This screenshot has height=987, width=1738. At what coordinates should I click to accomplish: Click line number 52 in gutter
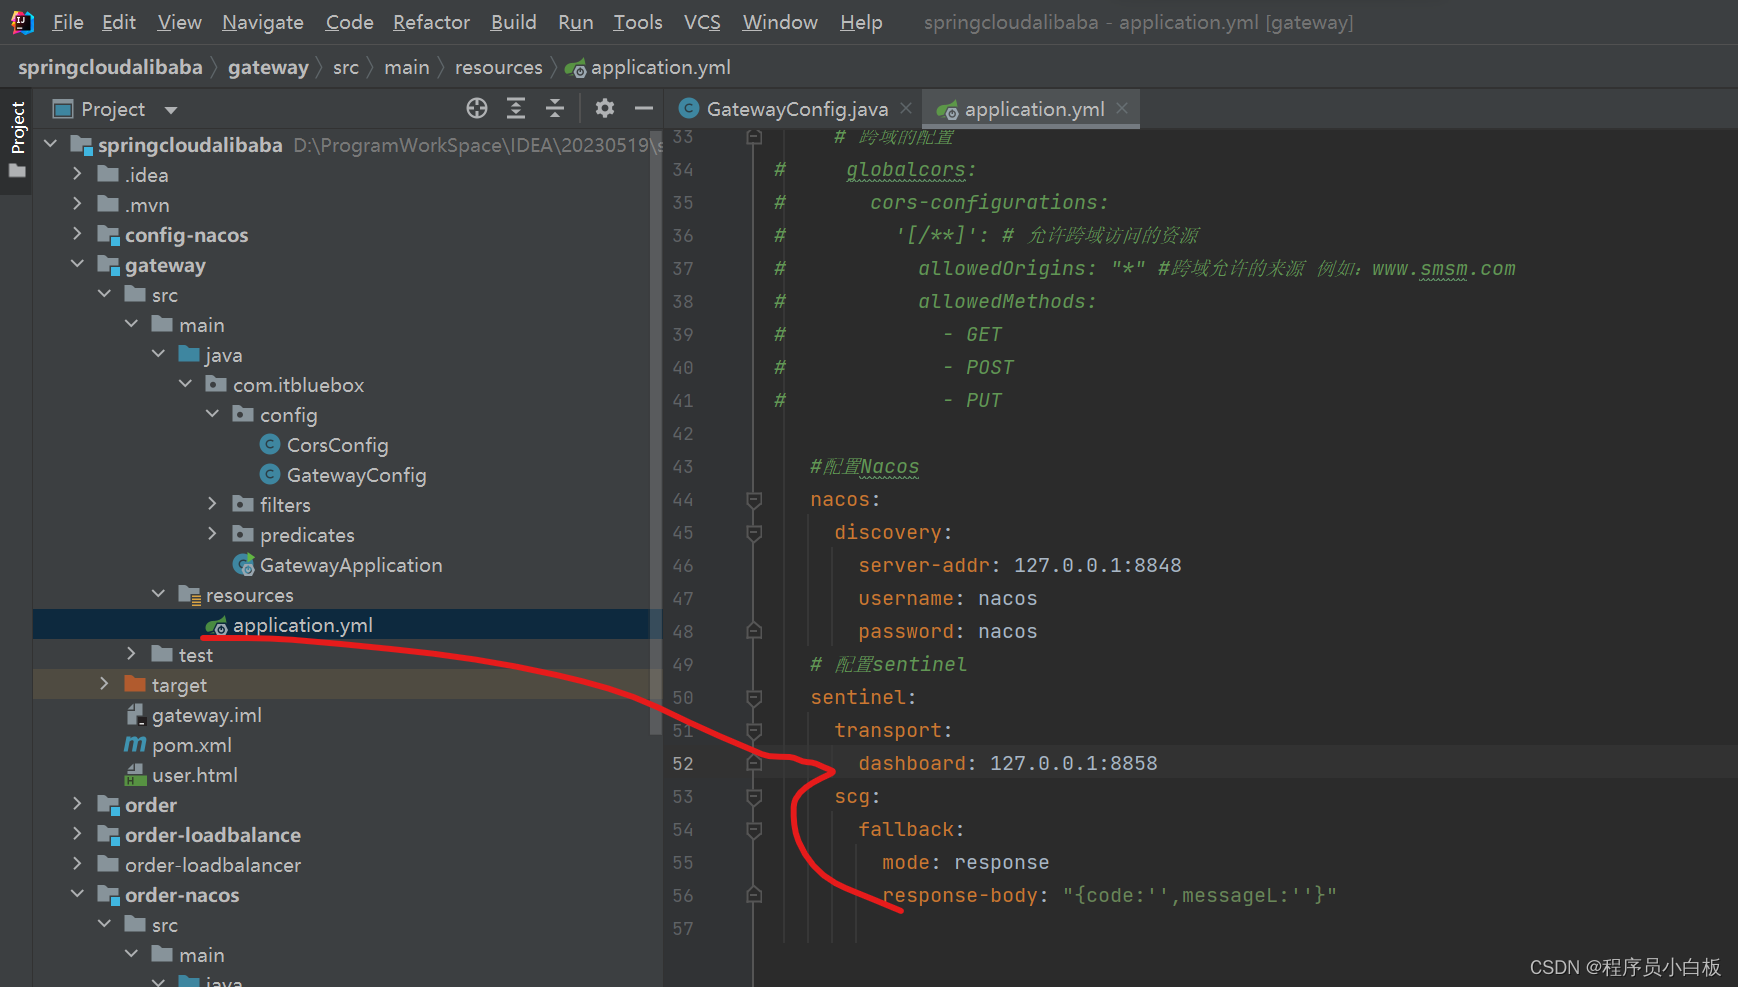pyautogui.click(x=683, y=763)
